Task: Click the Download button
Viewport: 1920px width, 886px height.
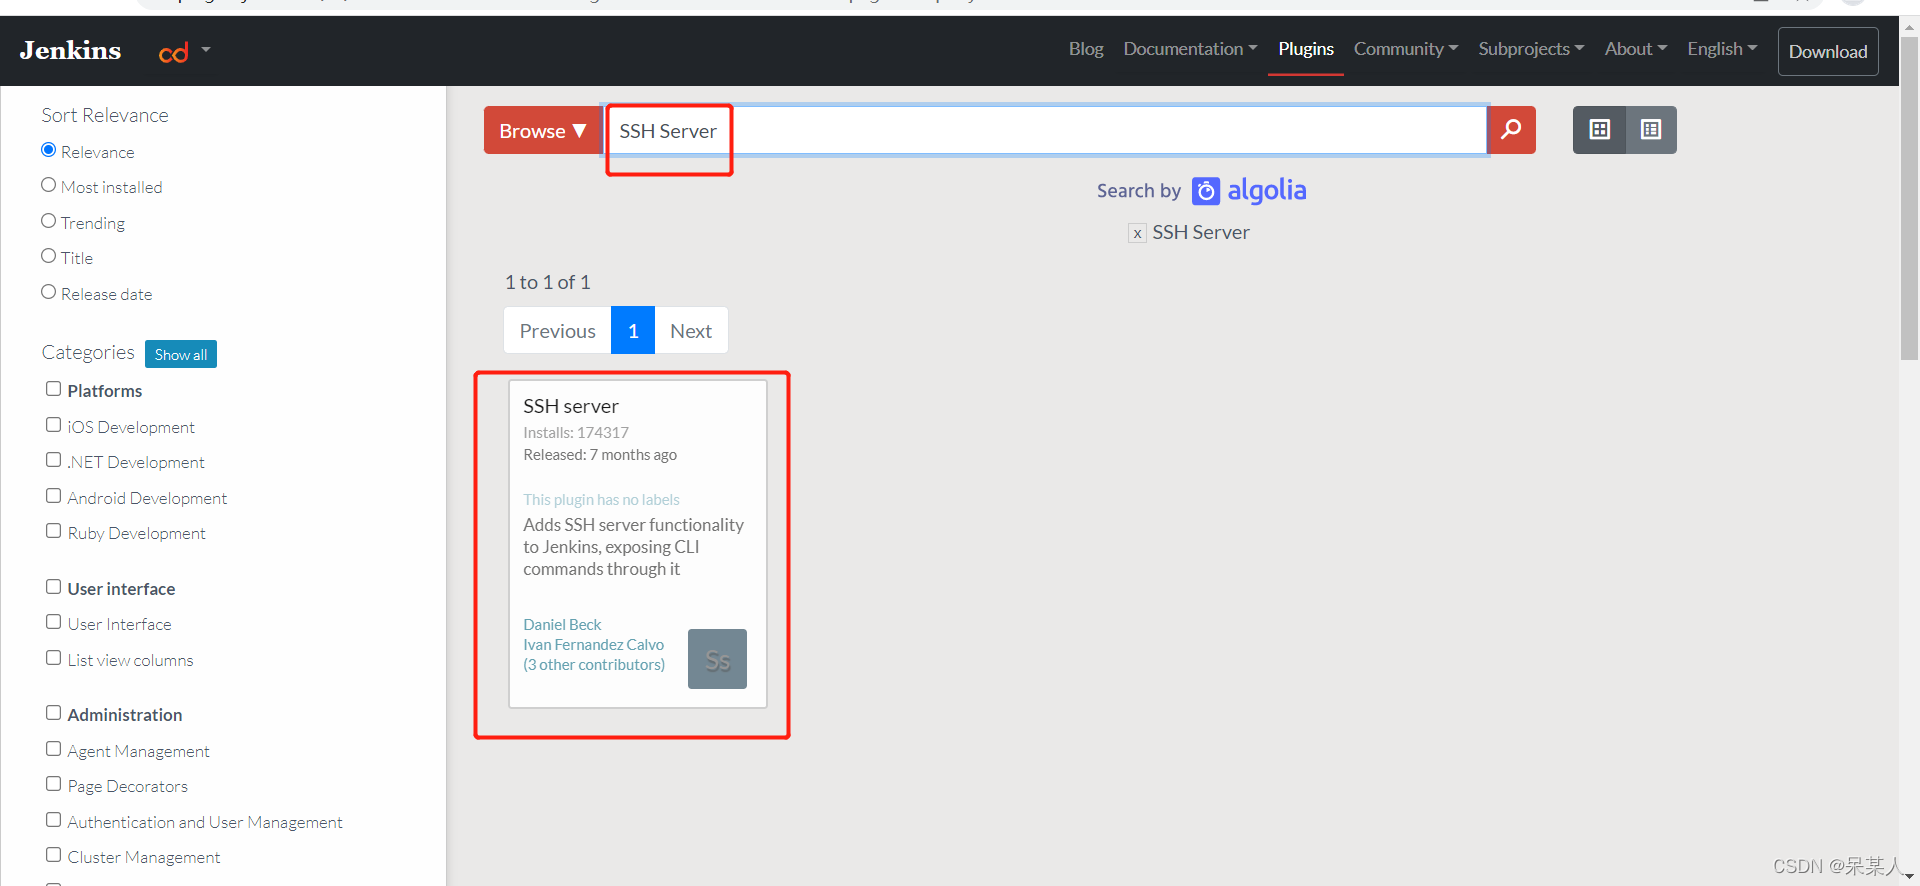Action: 1828,52
